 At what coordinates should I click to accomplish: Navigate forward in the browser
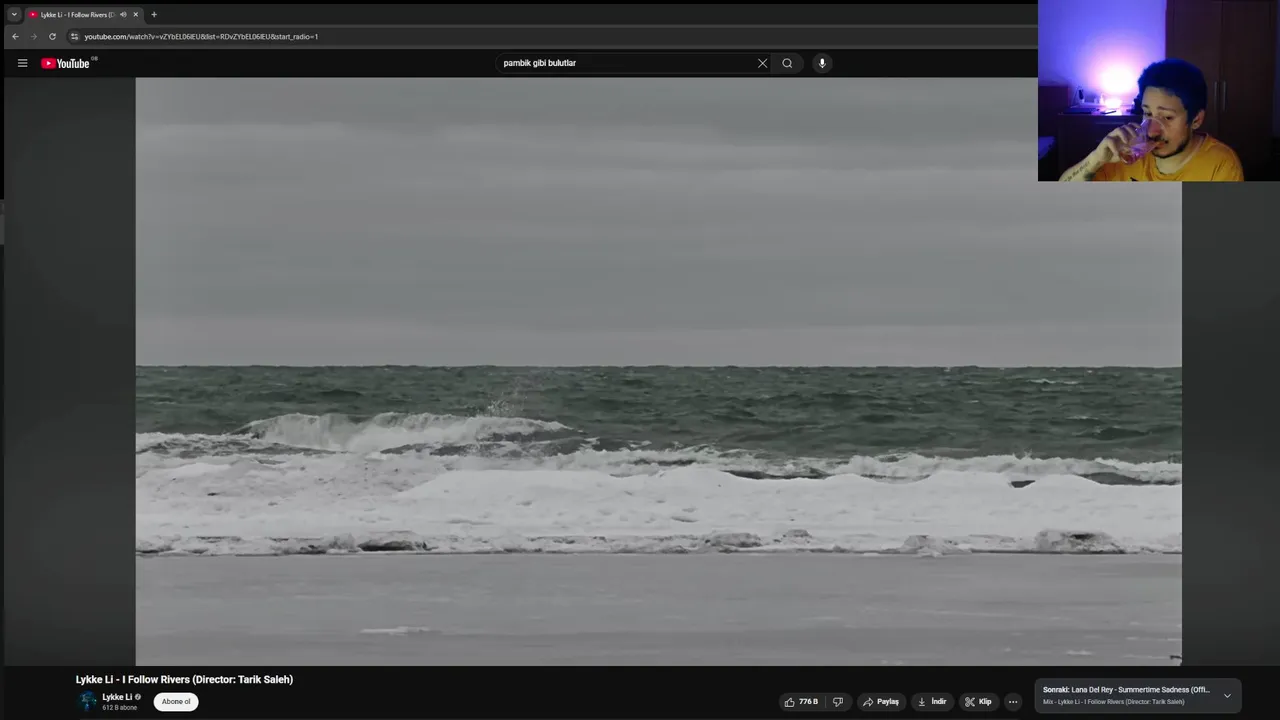(x=34, y=36)
